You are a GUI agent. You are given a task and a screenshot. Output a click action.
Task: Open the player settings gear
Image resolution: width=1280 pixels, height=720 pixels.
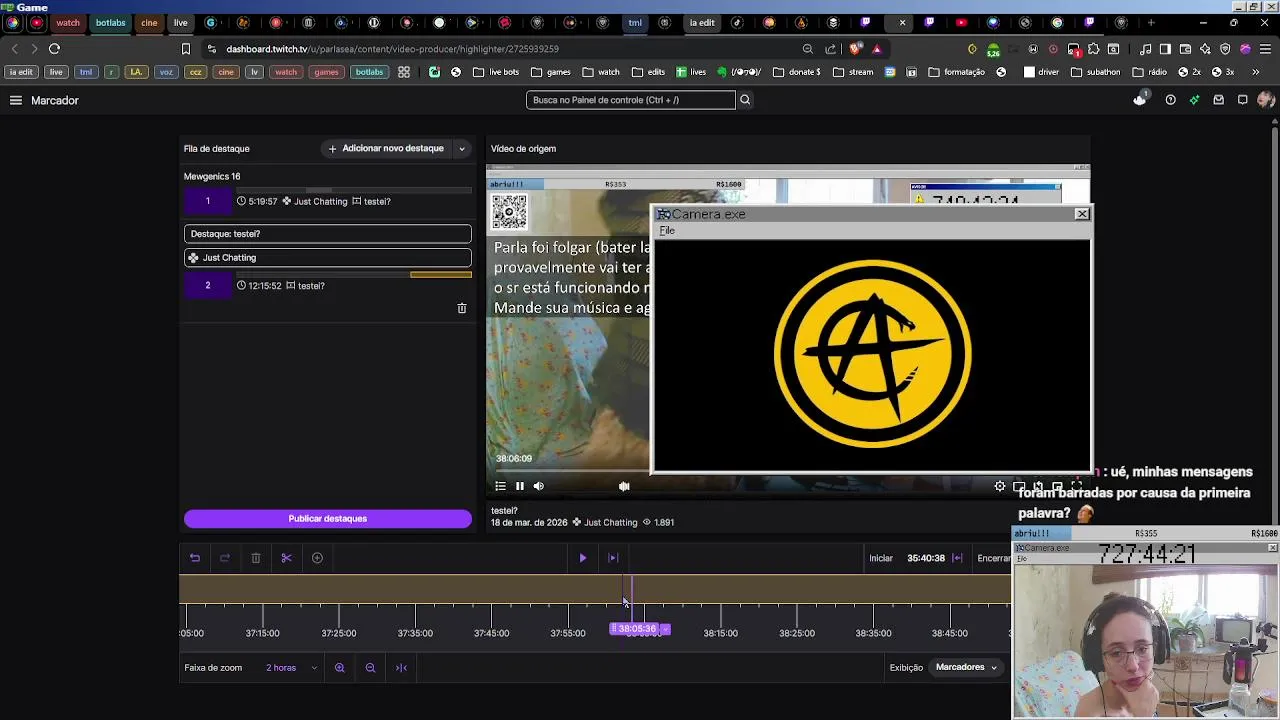1000,486
